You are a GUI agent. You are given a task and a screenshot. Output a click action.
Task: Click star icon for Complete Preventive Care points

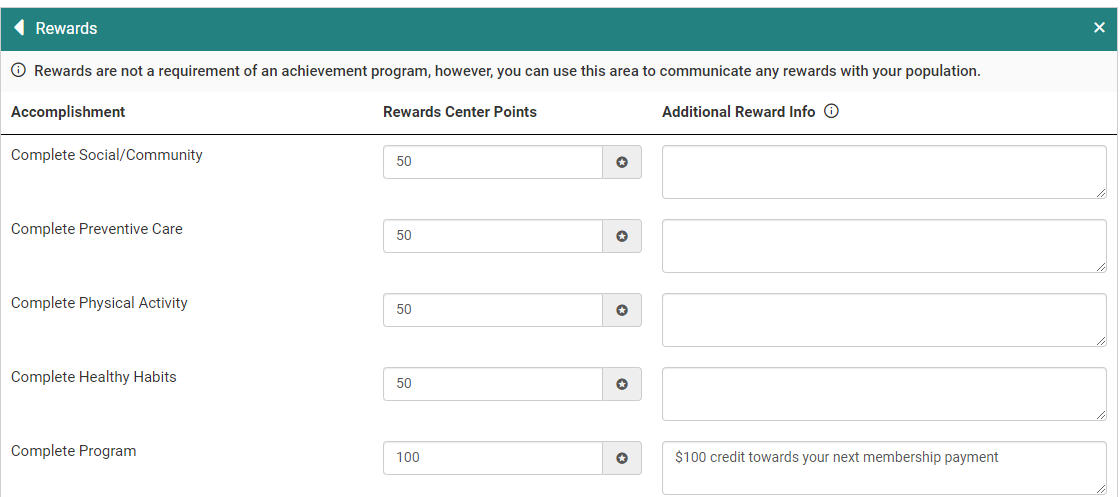click(x=622, y=236)
